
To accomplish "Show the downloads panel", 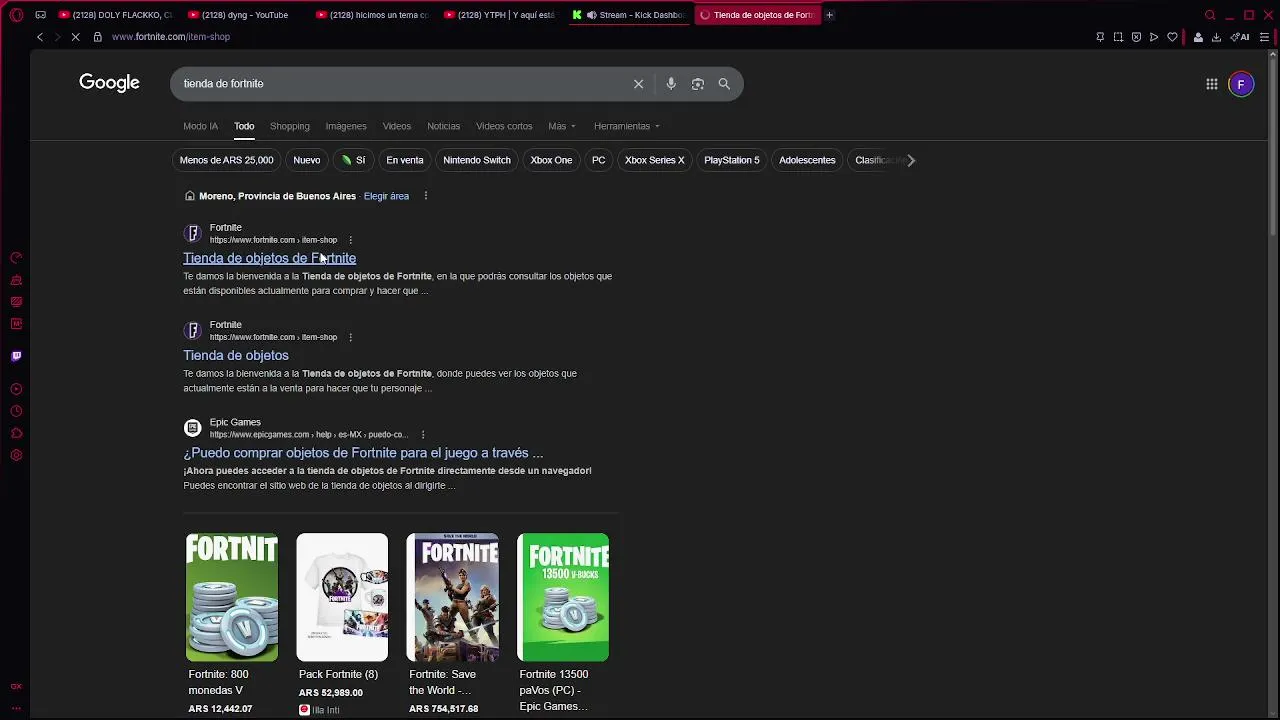I will (x=1216, y=37).
